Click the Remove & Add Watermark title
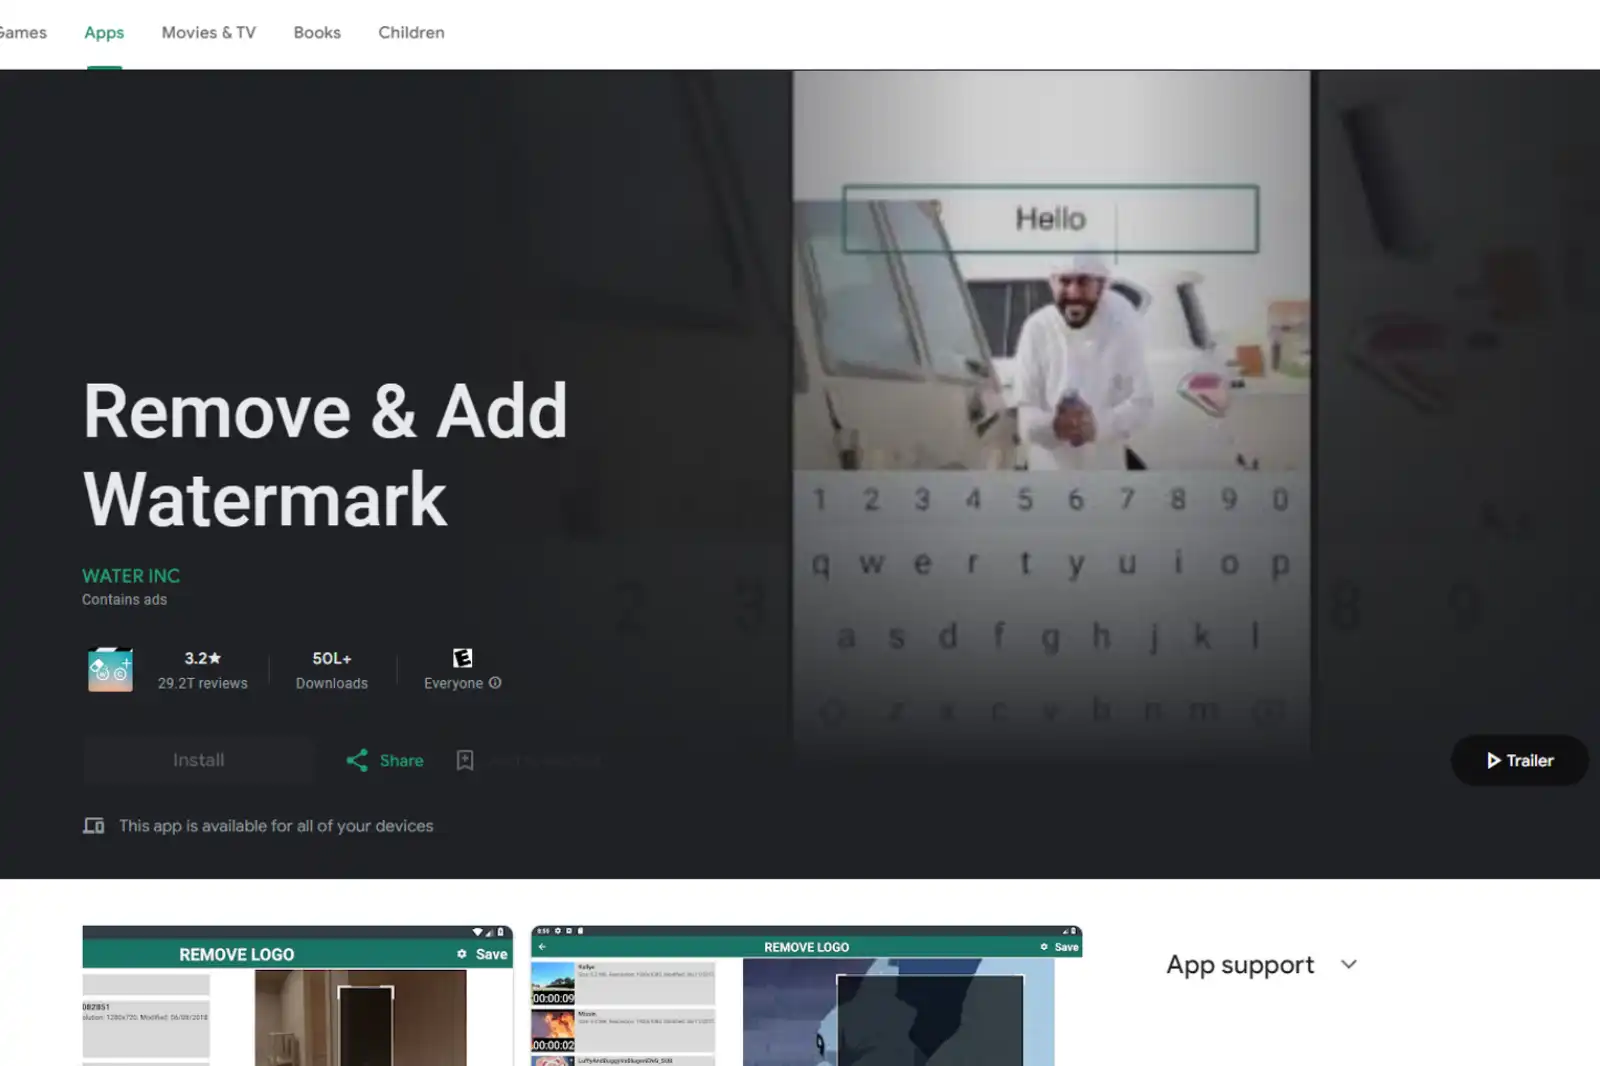Viewport: 1600px width, 1066px height. (x=325, y=455)
